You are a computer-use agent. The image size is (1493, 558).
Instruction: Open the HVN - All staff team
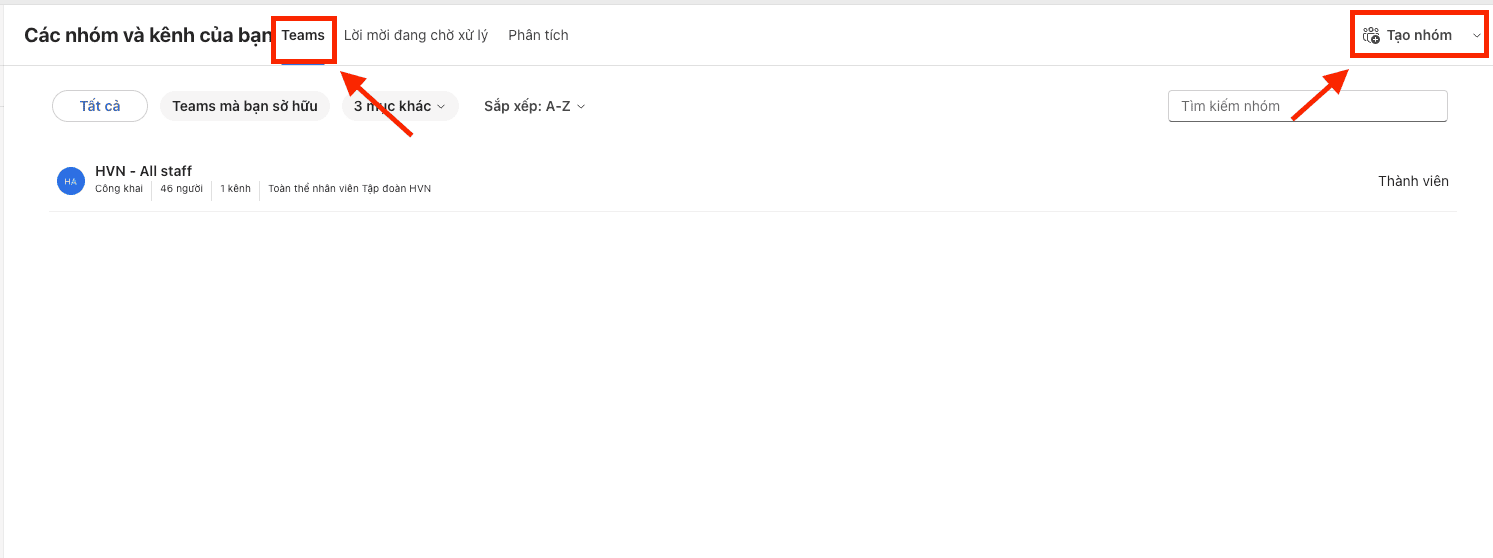pyautogui.click(x=144, y=171)
